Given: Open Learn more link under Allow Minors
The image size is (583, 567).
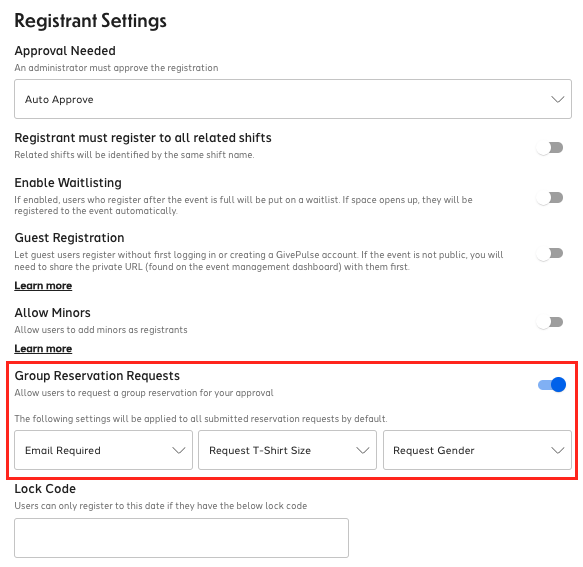Looking at the screenshot, I should (x=43, y=348).
